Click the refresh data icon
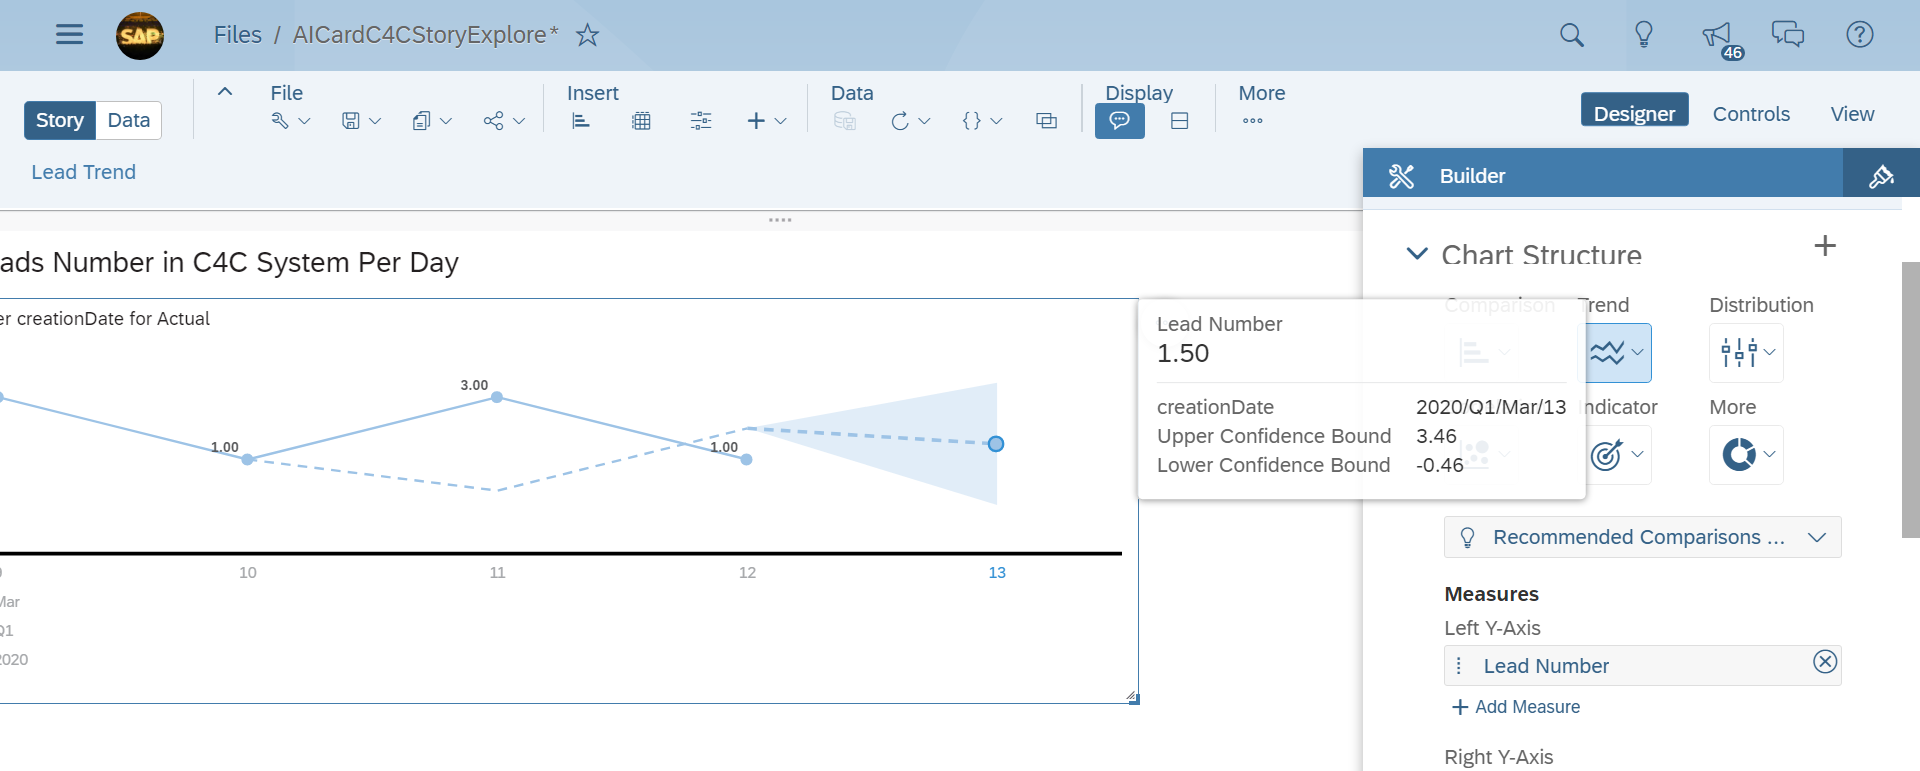Image resolution: width=1920 pixels, height=771 pixels. tap(900, 121)
